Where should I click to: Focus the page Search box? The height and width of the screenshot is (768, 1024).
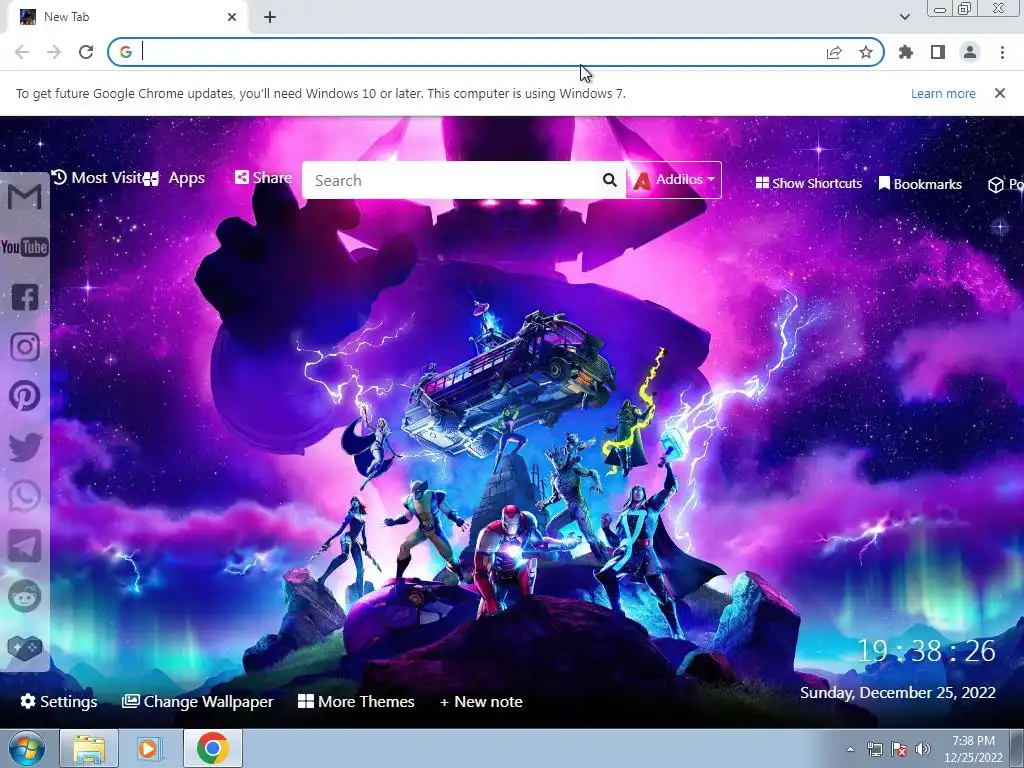coord(452,180)
